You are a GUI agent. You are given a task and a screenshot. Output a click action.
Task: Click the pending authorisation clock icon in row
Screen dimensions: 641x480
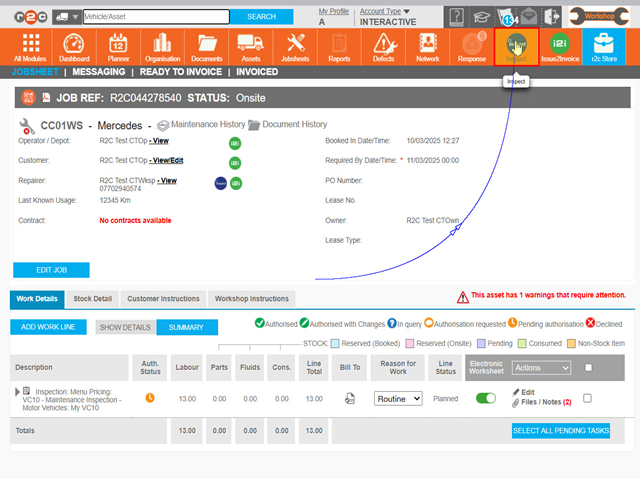coord(150,398)
